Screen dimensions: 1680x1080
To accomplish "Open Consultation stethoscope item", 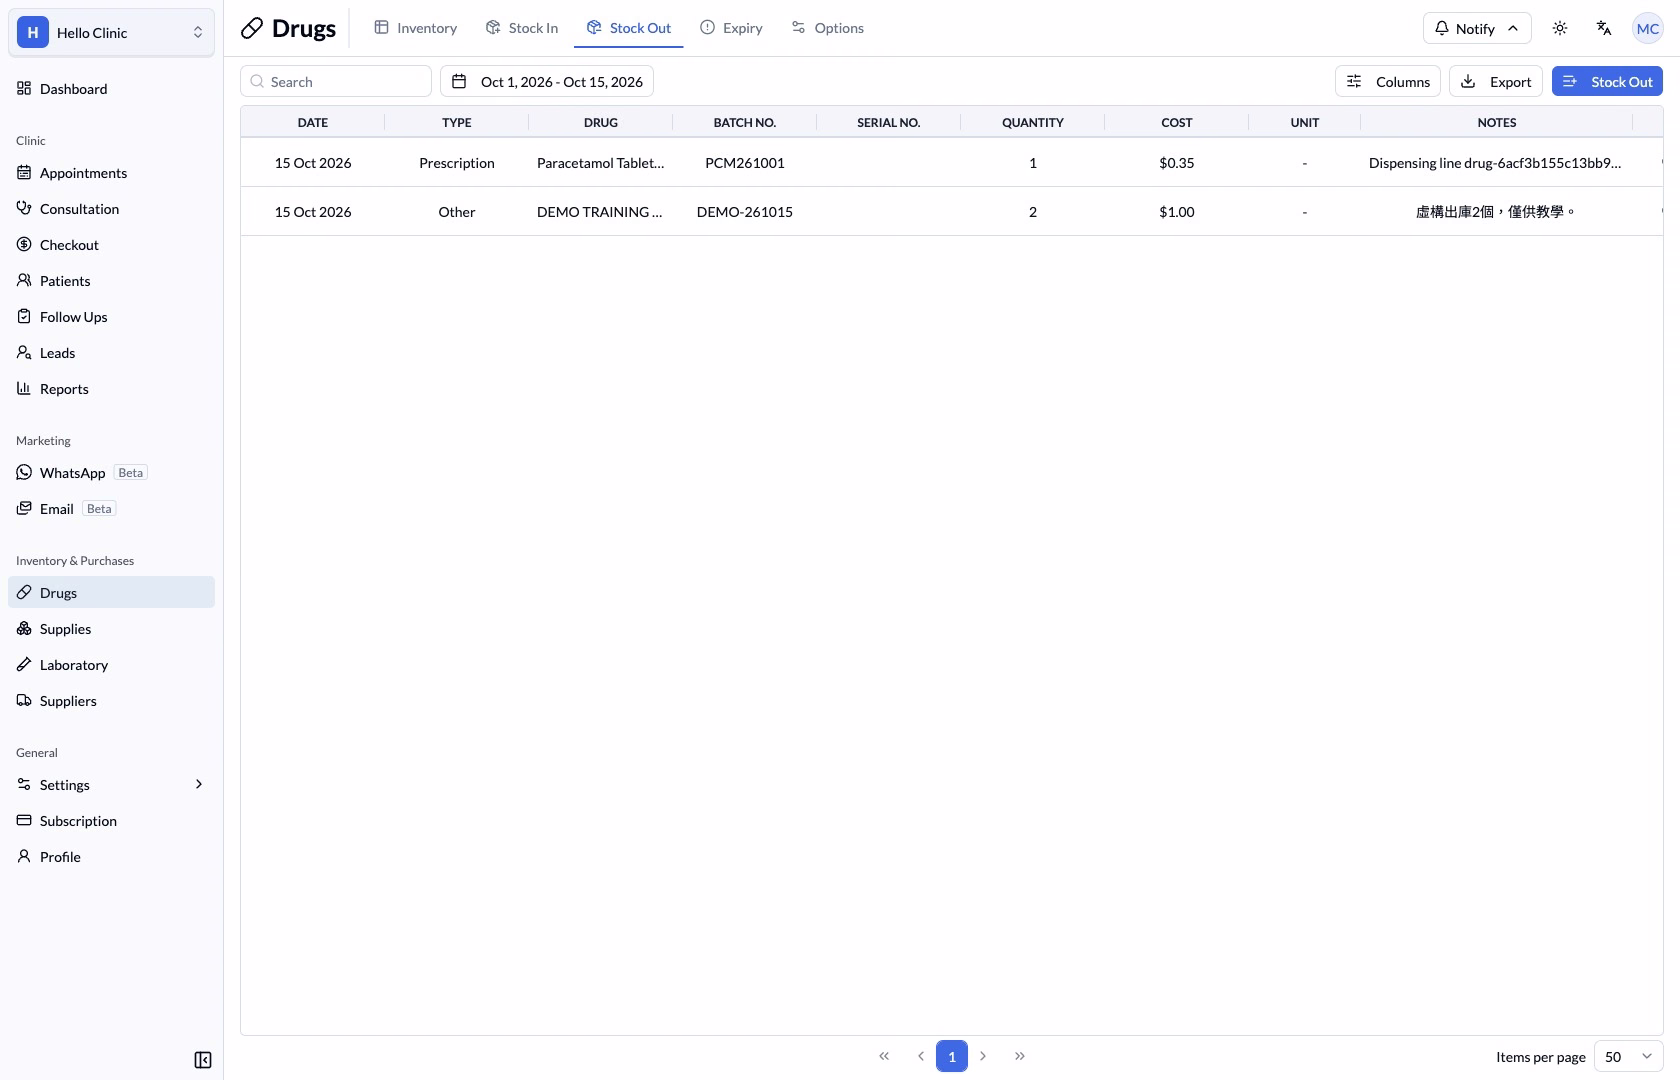I will click(111, 209).
